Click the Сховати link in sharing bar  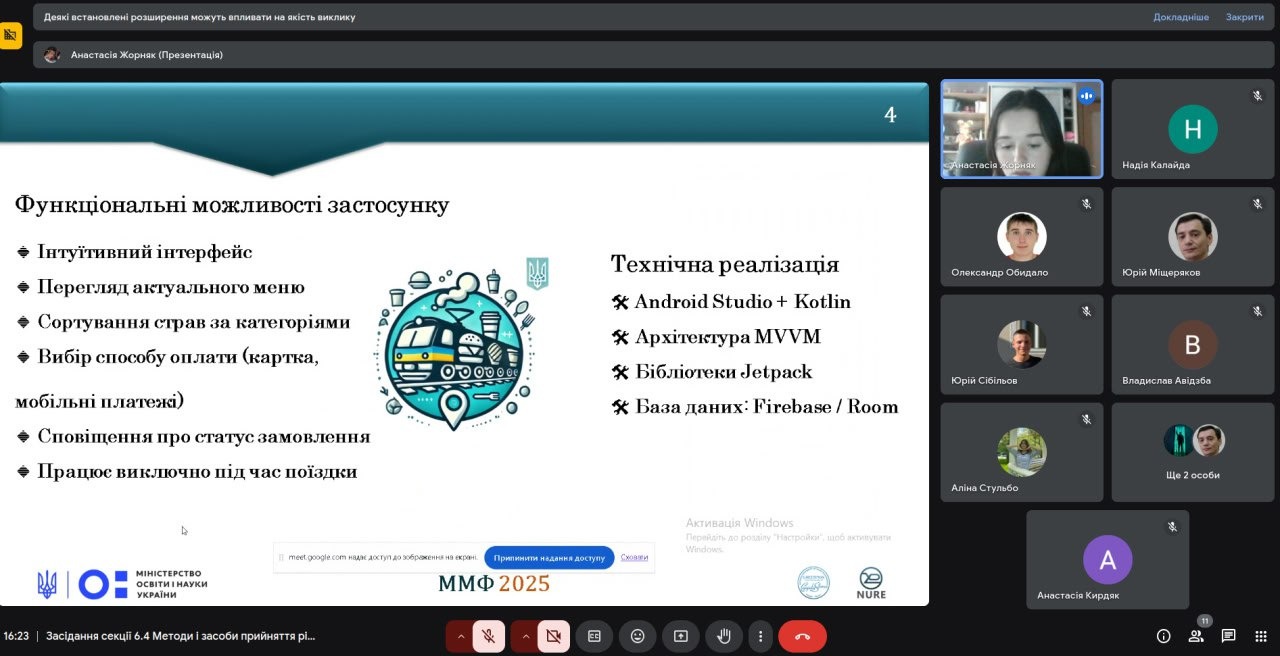634,557
